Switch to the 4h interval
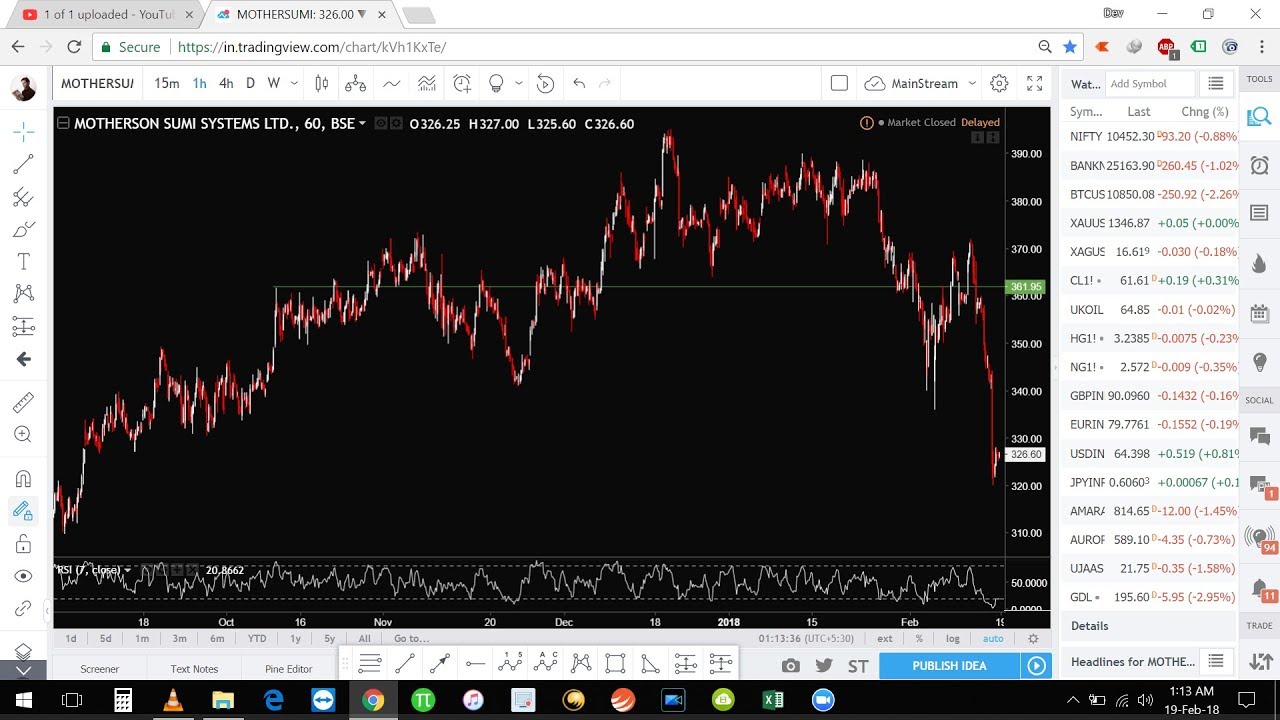The width and height of the screenshot is (1280, 720). 226,84
